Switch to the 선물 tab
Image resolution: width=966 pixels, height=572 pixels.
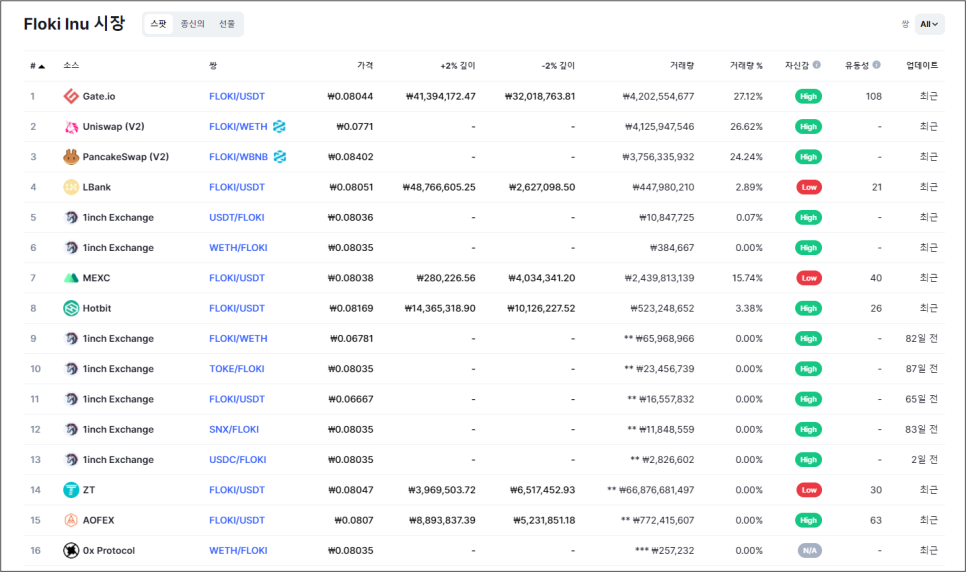(x=227, y=24)
